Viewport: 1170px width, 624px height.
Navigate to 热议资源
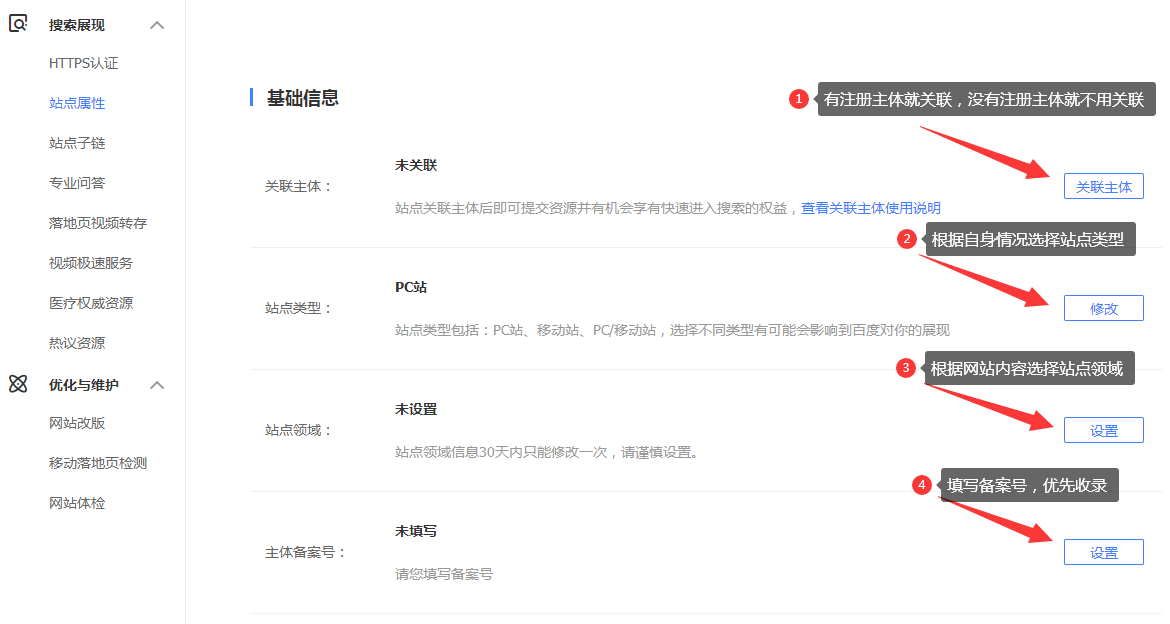tap(77, 343)
